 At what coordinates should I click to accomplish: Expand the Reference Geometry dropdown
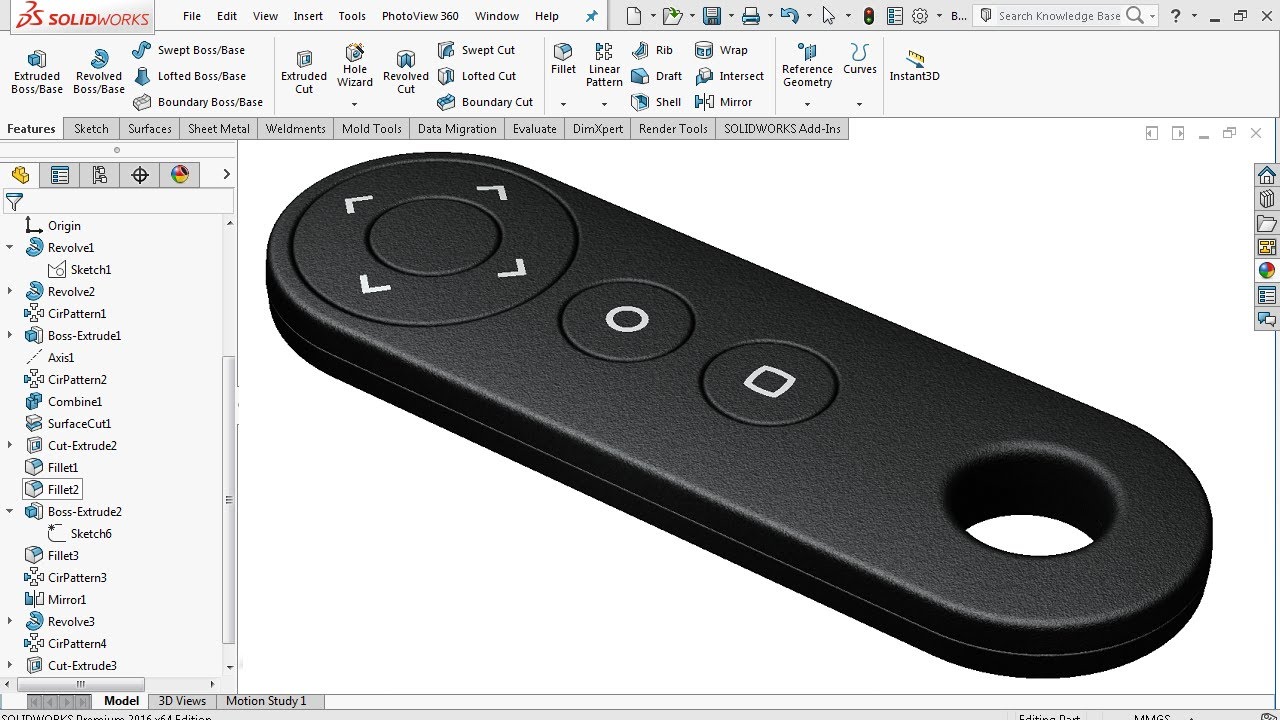[807, 104]
